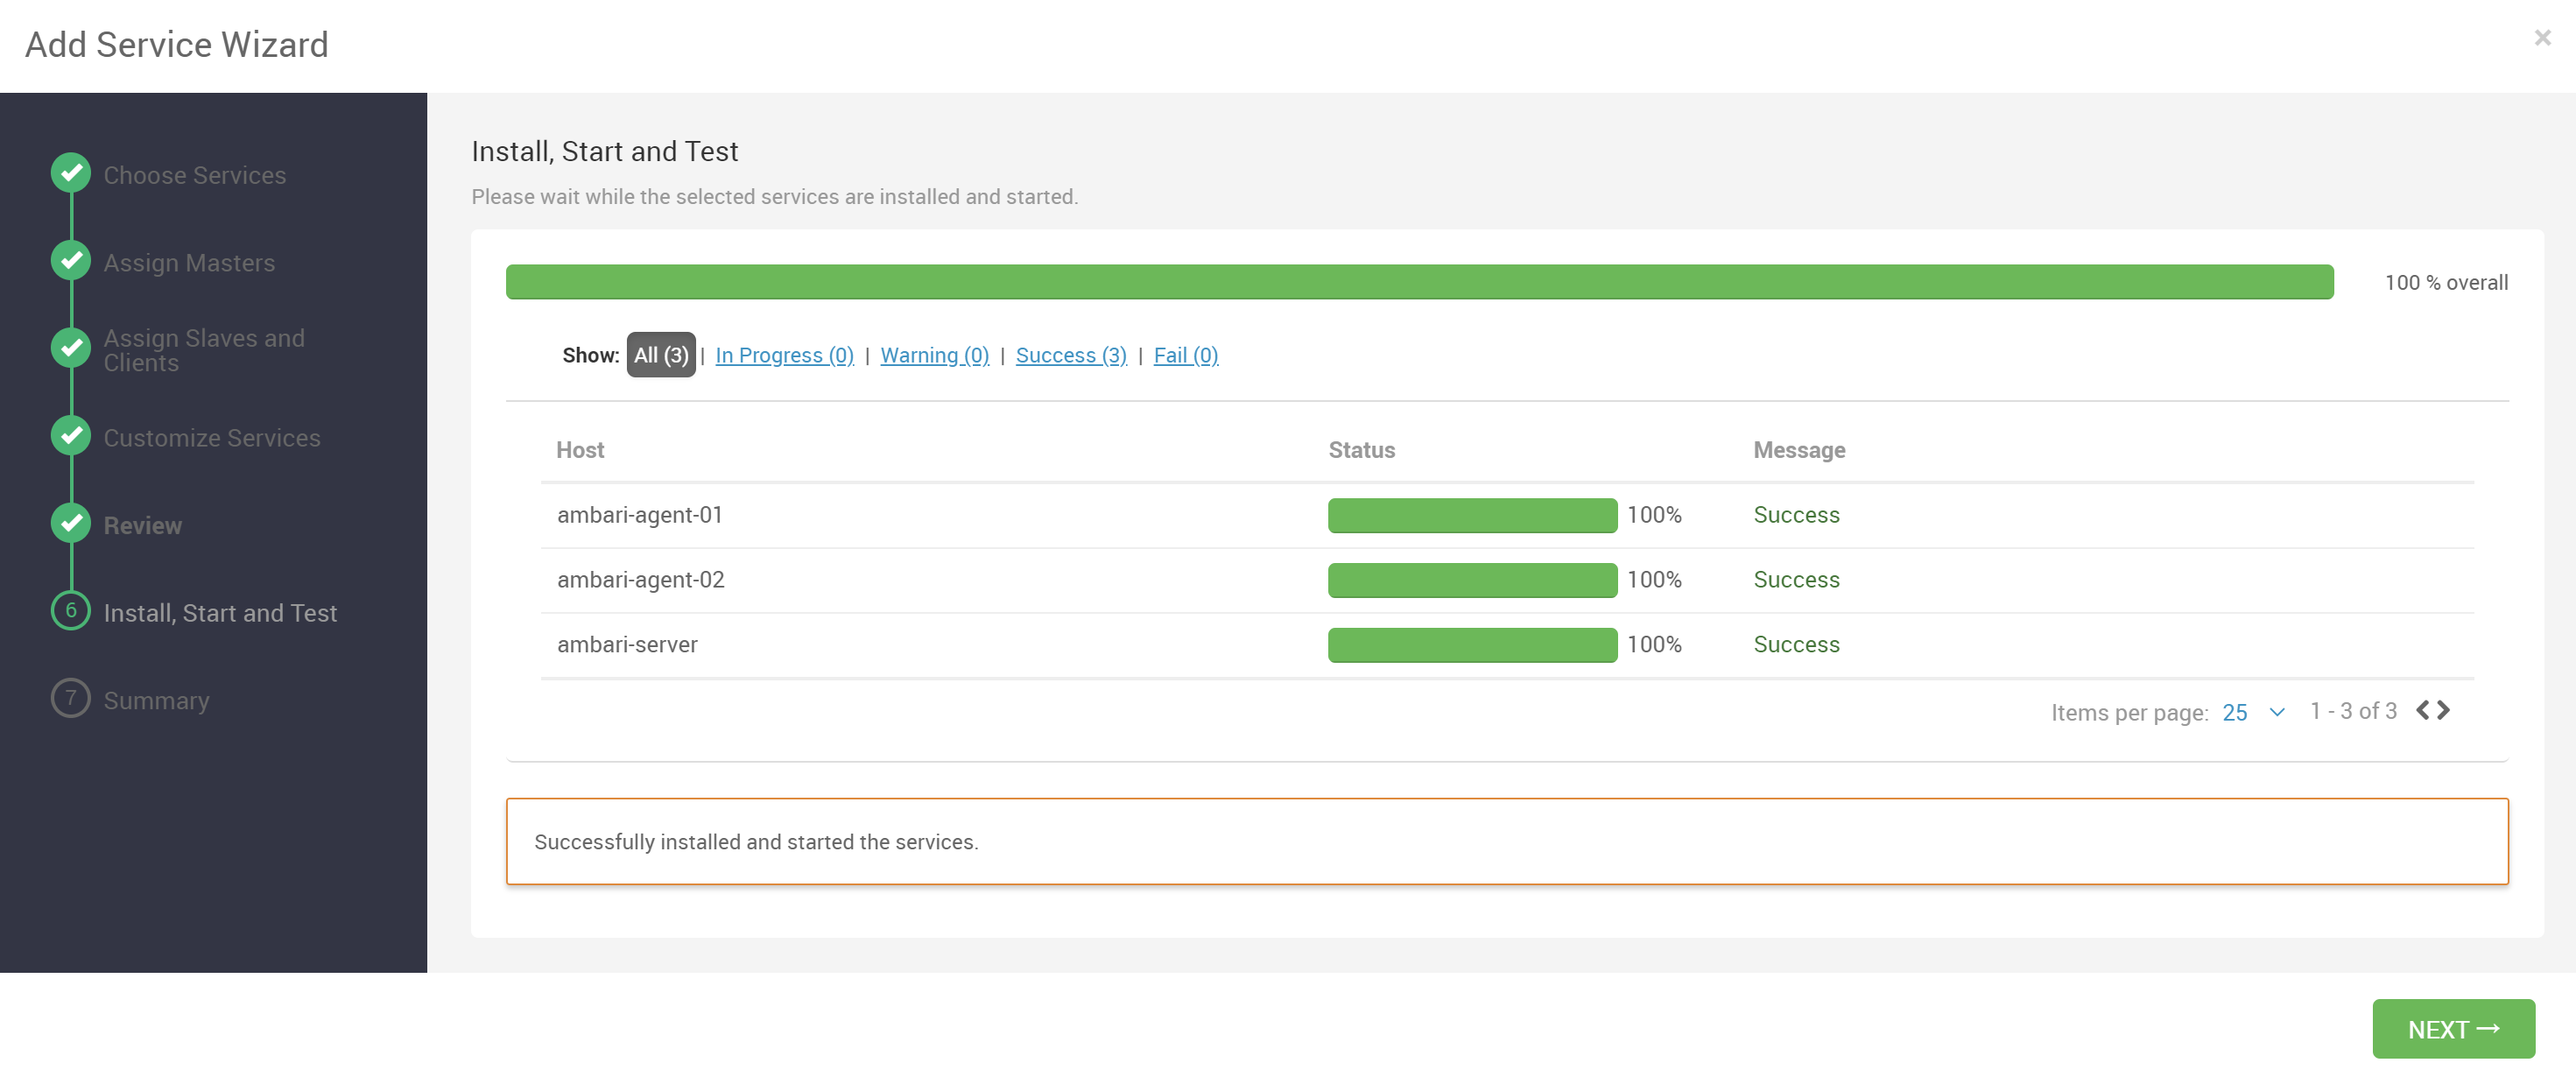Viewport: 2576px width, 1070px height.
Task: Click the Status column header
Action: coord(1361,450)
